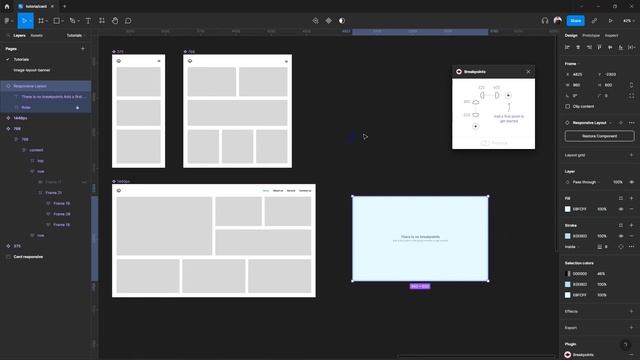The width and height of the screenshot is (640, 360).
Task: Select the Move tool
Action: 24,21
